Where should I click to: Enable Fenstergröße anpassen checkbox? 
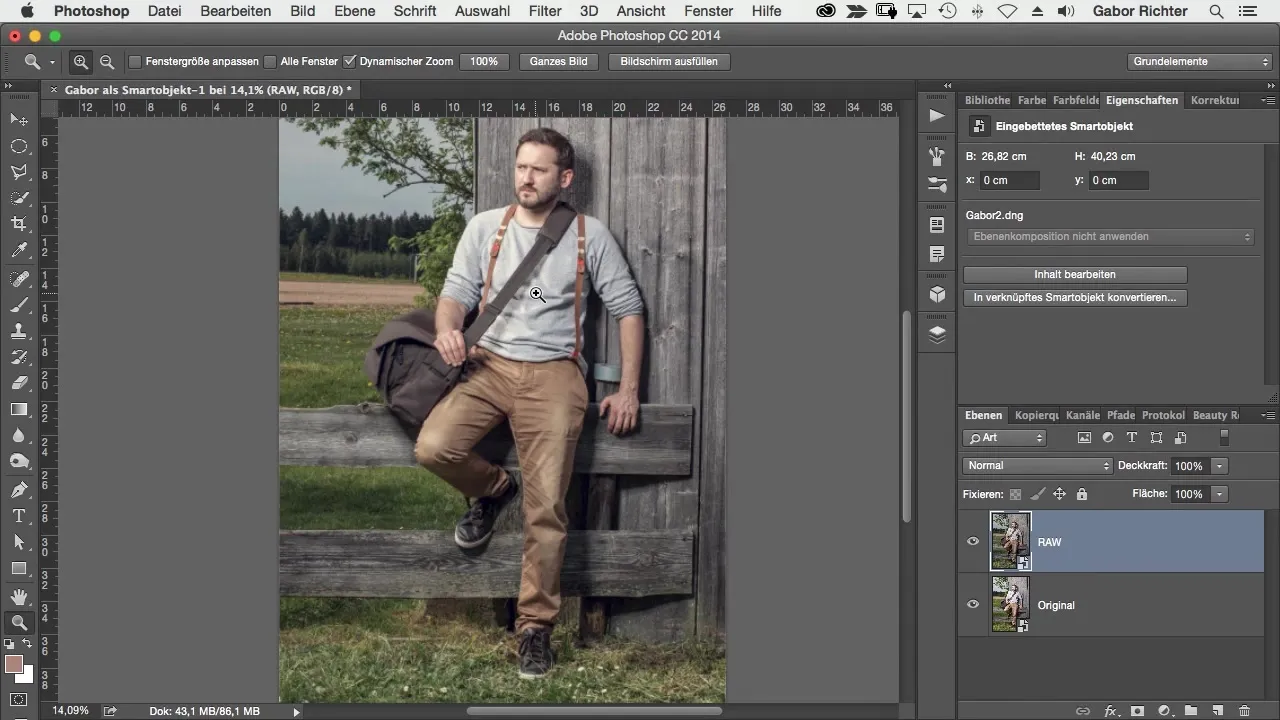(x=135, y=61)
